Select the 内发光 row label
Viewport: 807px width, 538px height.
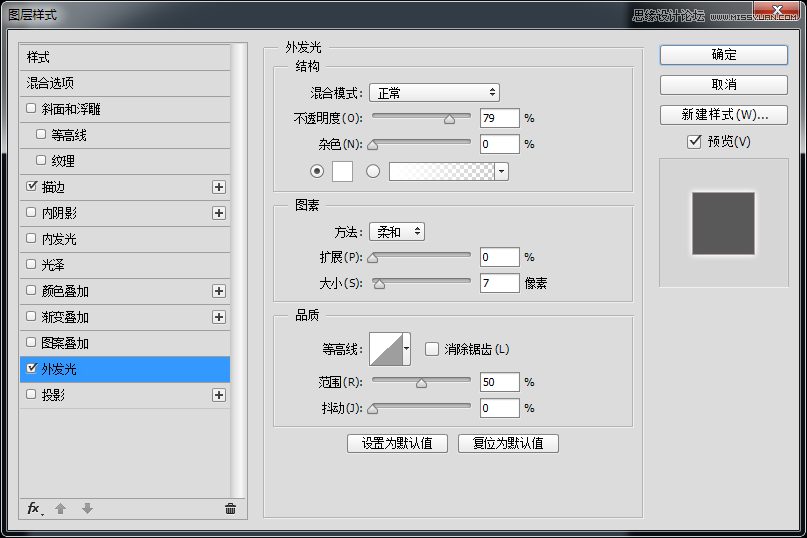coord(59,239)
